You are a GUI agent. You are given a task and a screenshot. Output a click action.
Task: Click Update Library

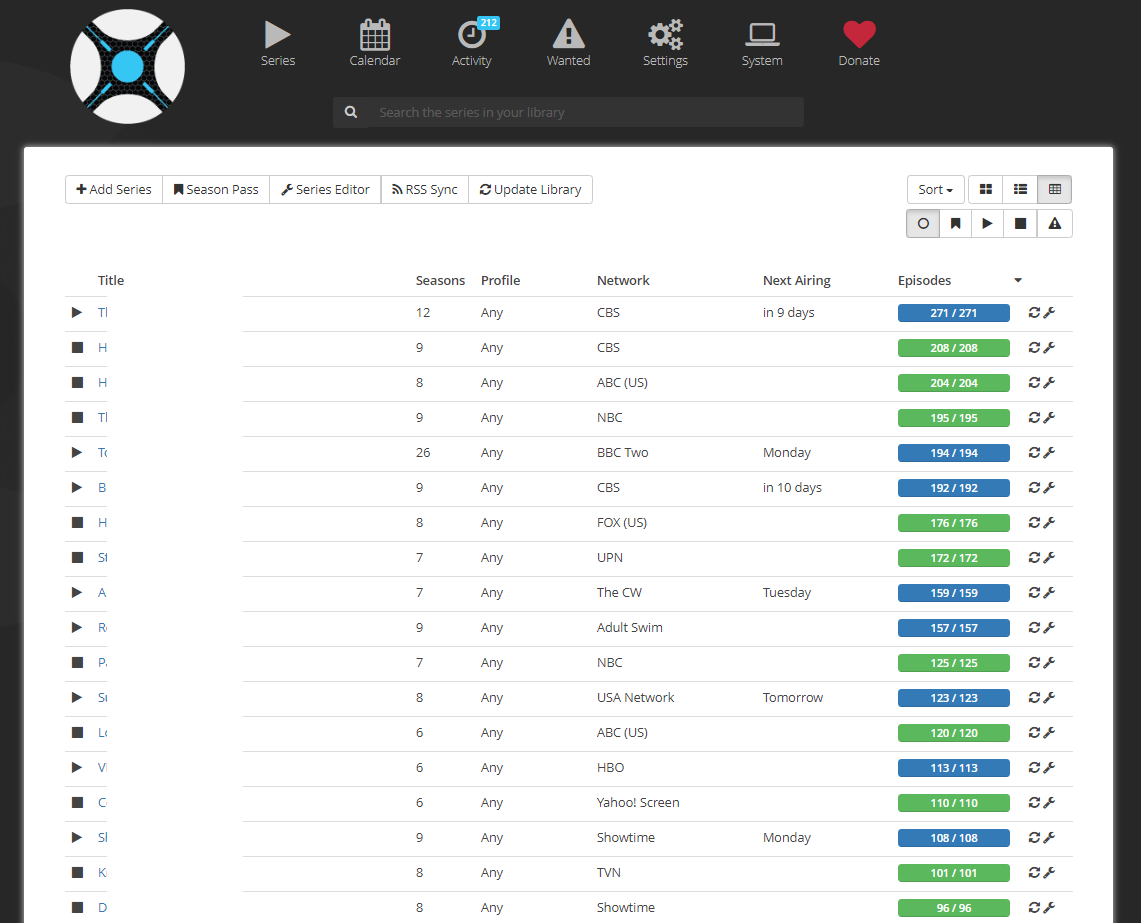click(530, 189)
